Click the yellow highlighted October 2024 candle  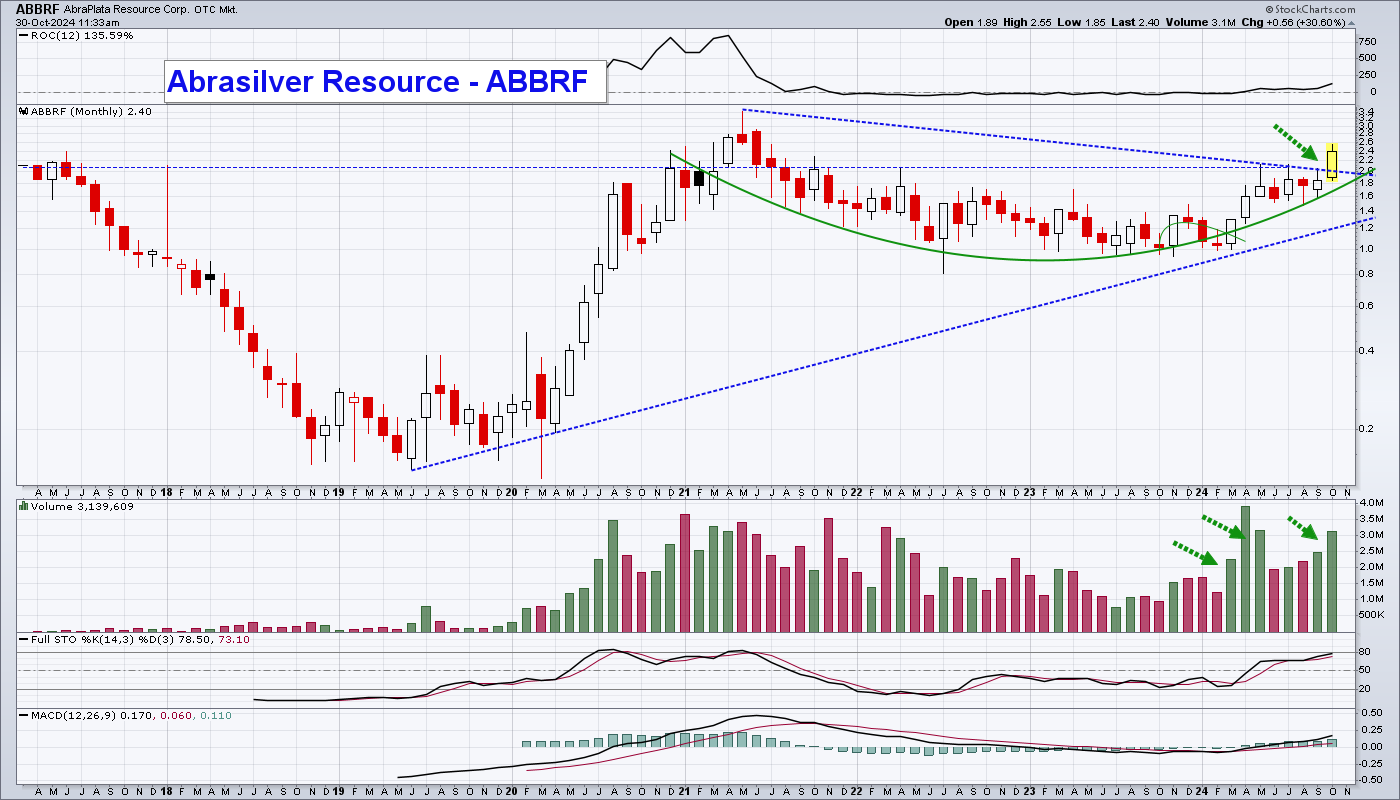[x=1332, y=163]
